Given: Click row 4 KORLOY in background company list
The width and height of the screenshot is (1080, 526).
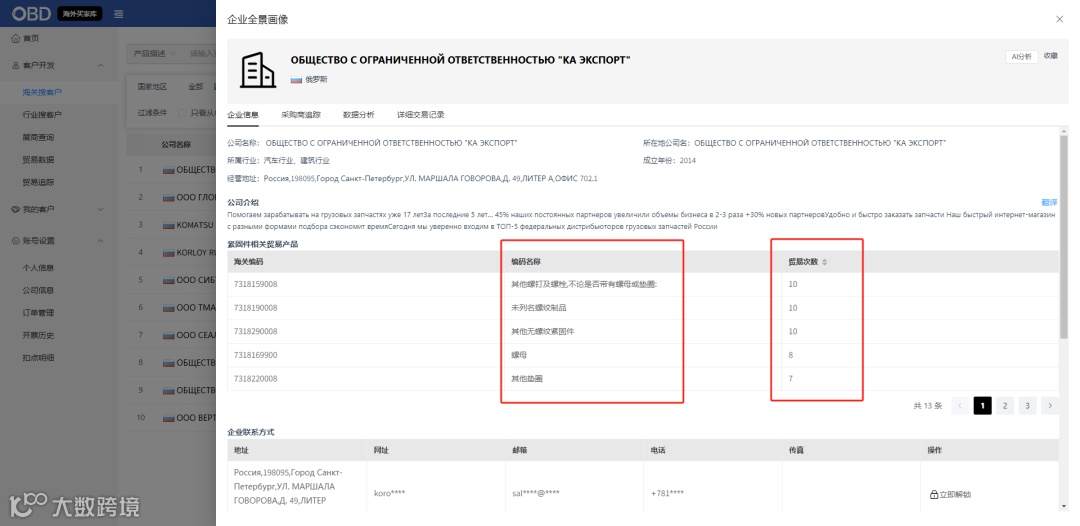Looking at the screenshot, I should [x=189, y=253].
